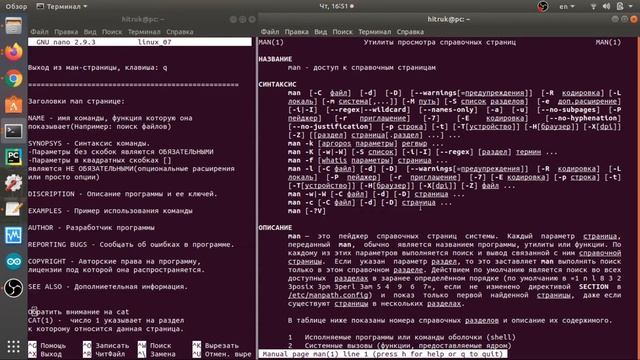Open the Терминал app menu in top bar
Image resolution: width=640 pixels, height=360 pixels.
click(62, 6)
